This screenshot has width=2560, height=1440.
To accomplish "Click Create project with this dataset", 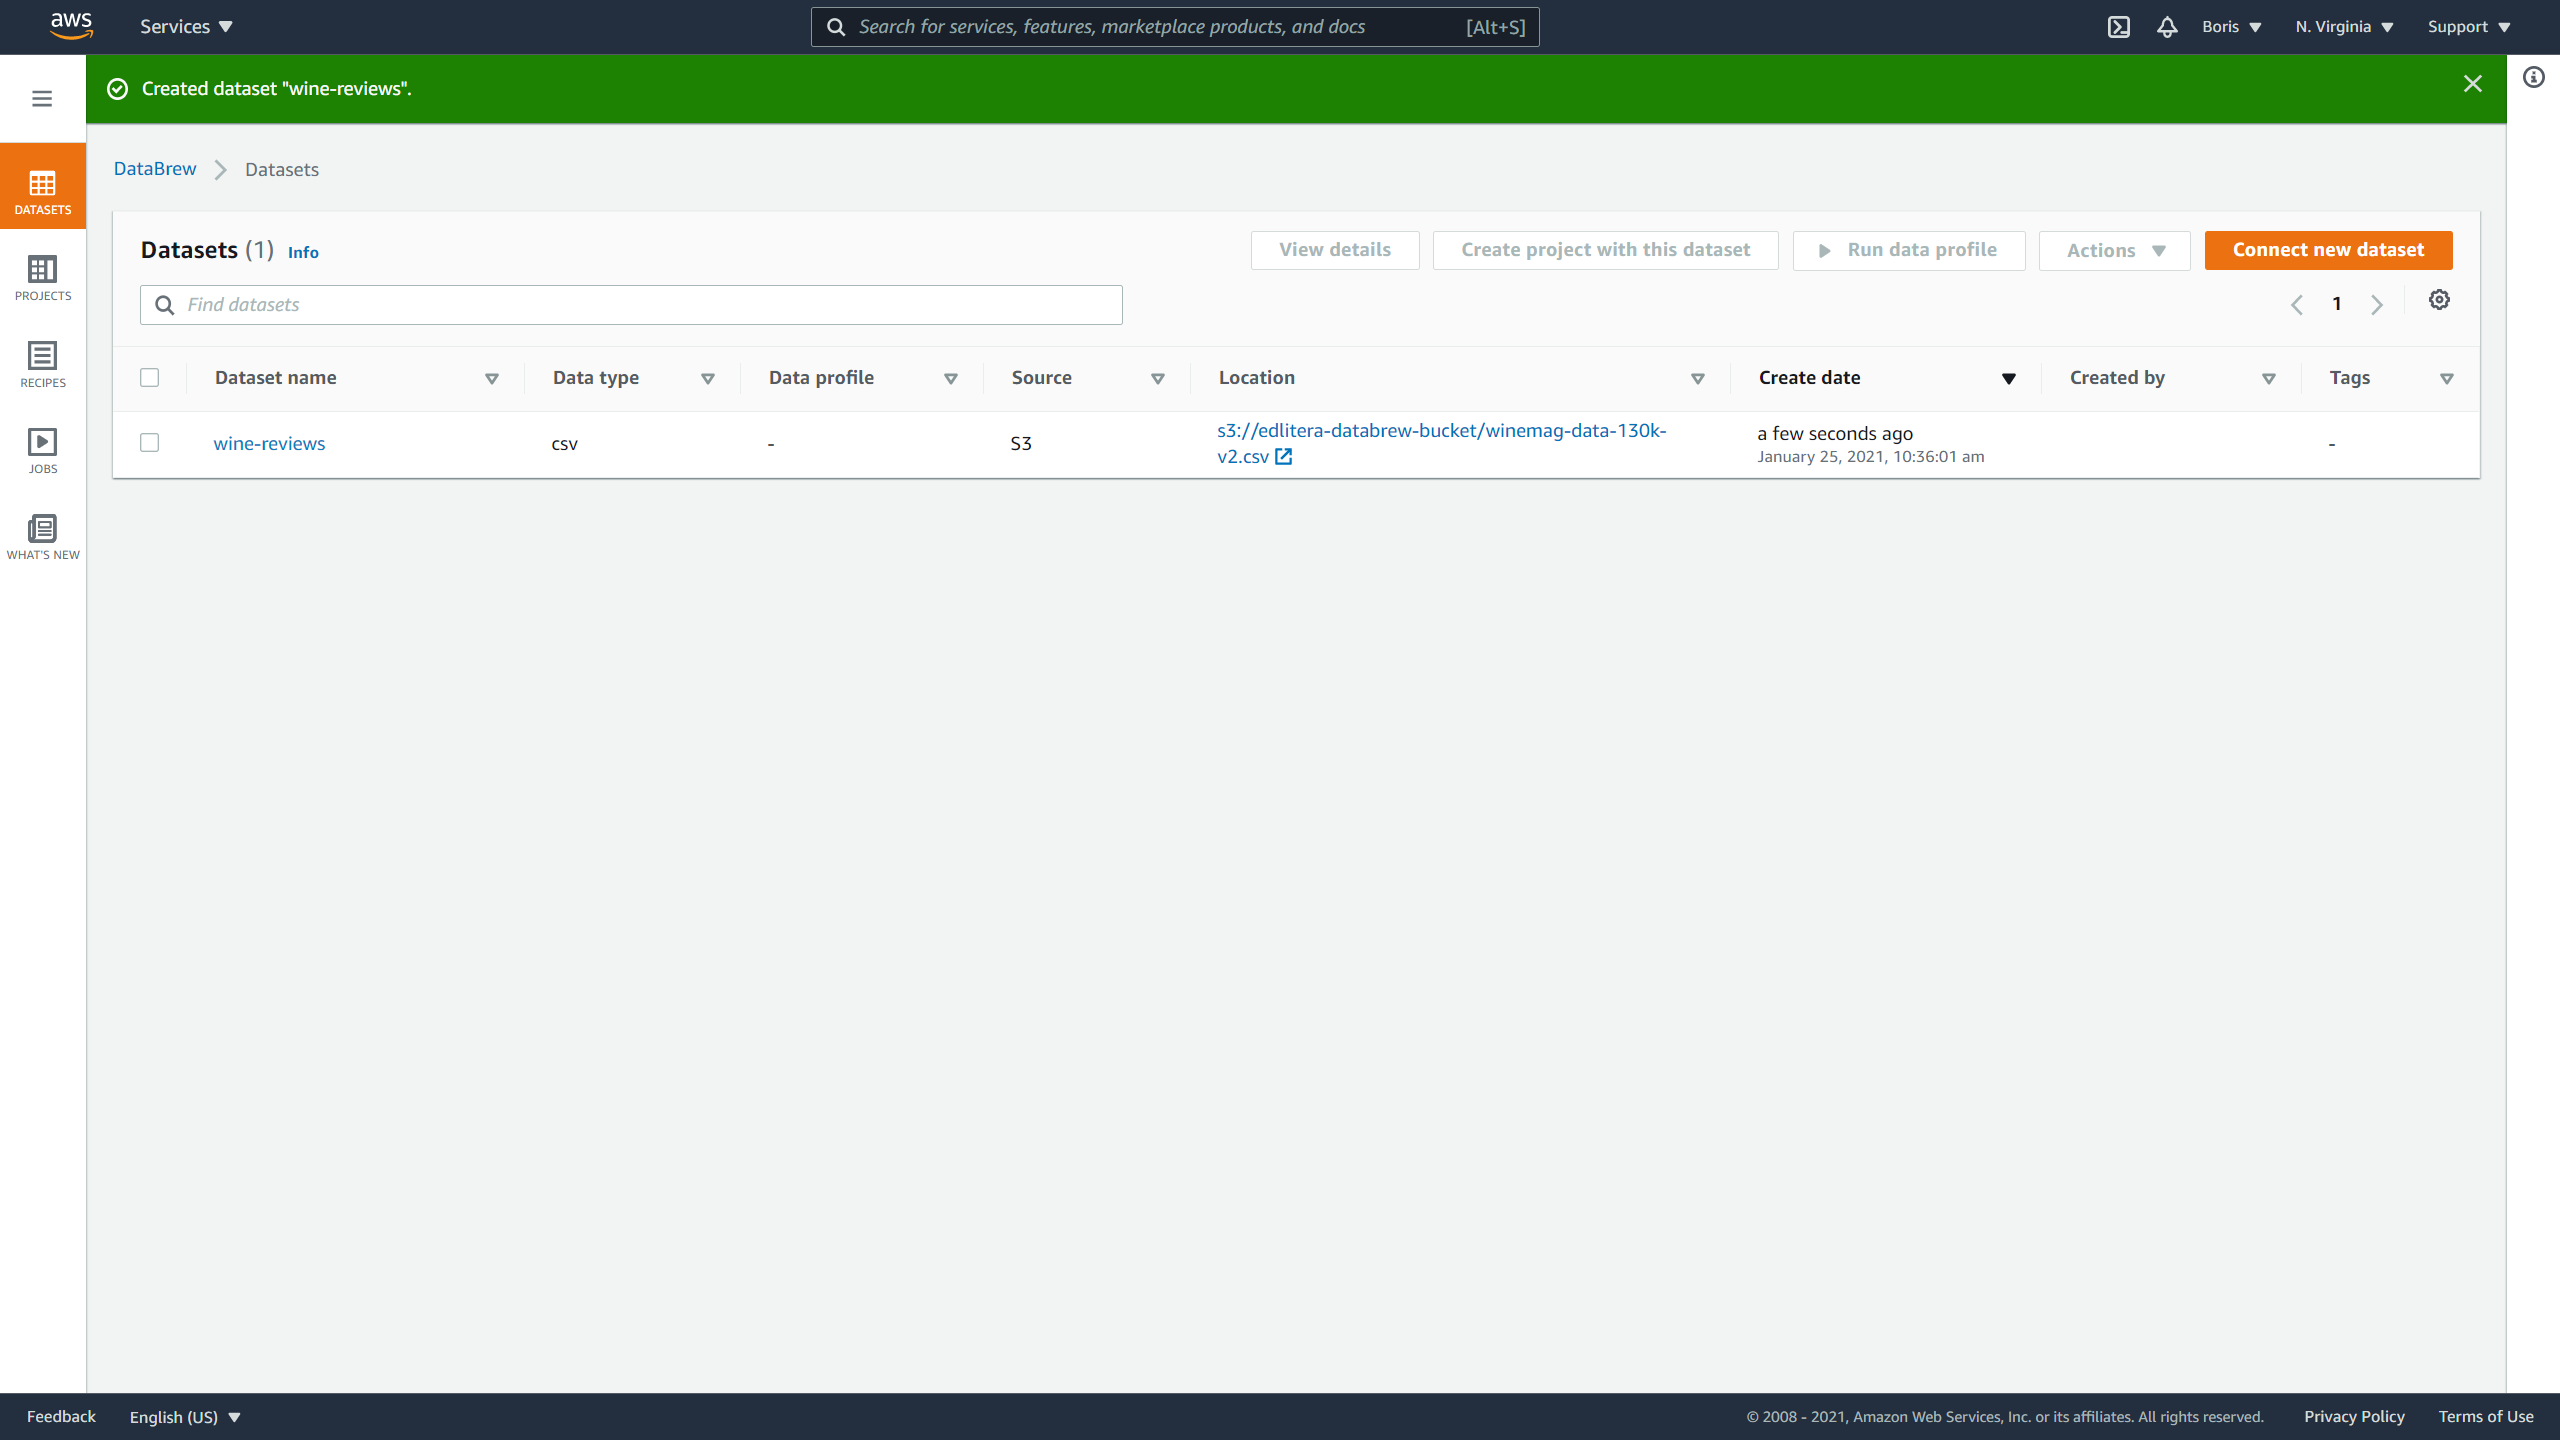I will pos(1606,250).
